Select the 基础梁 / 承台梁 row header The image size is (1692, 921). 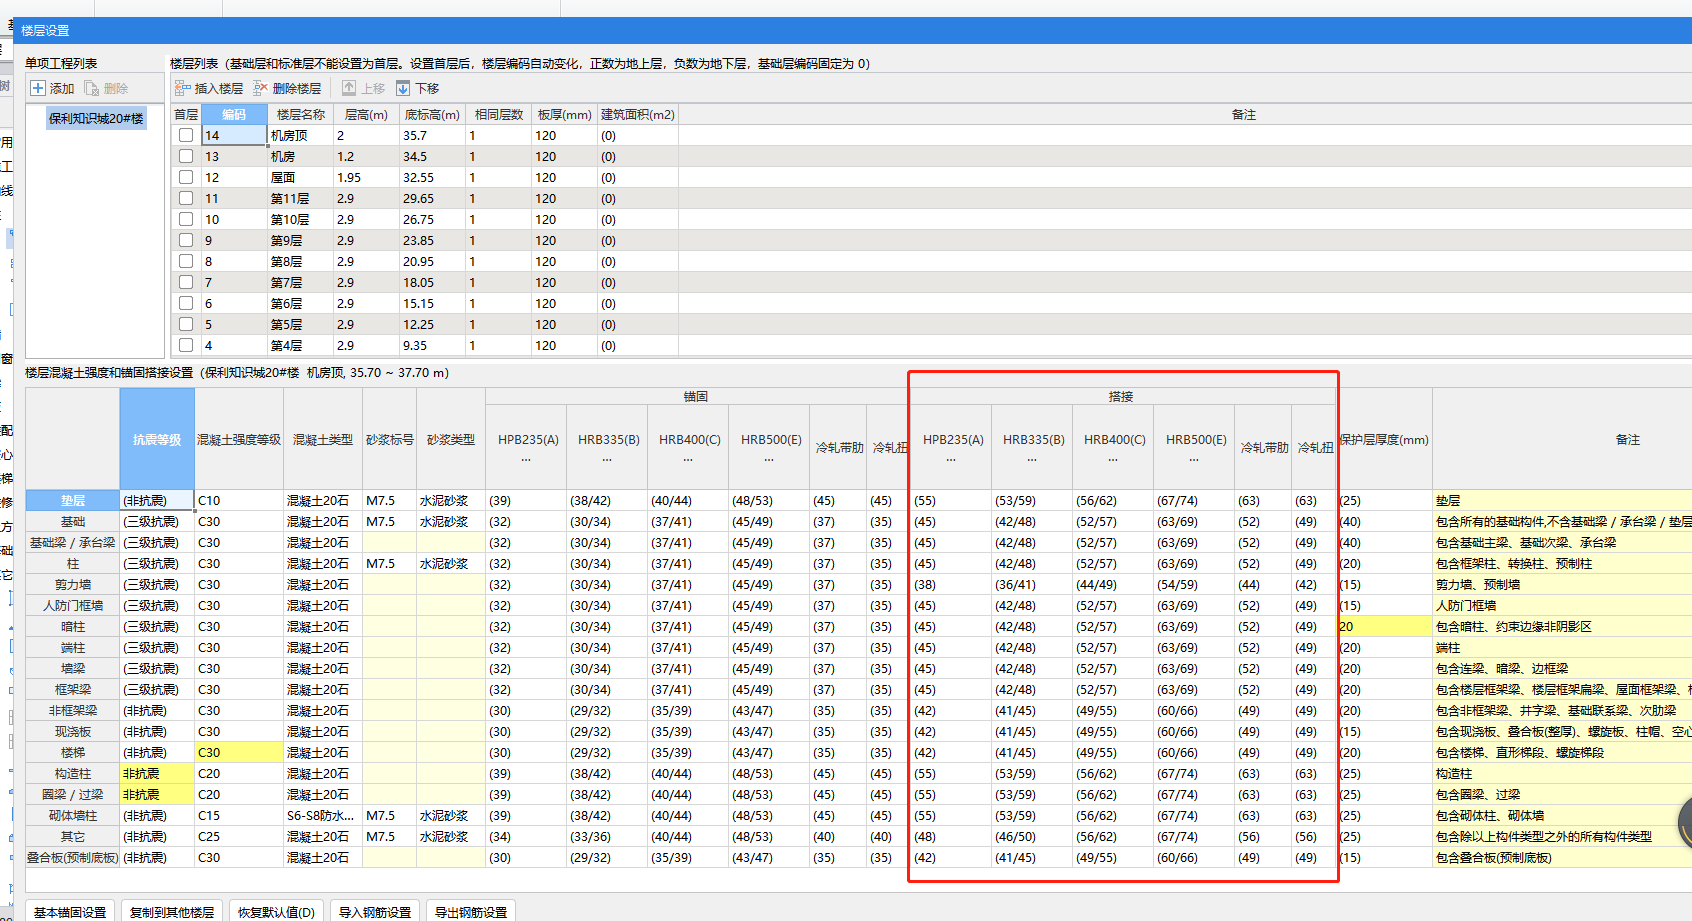point(73,542)
